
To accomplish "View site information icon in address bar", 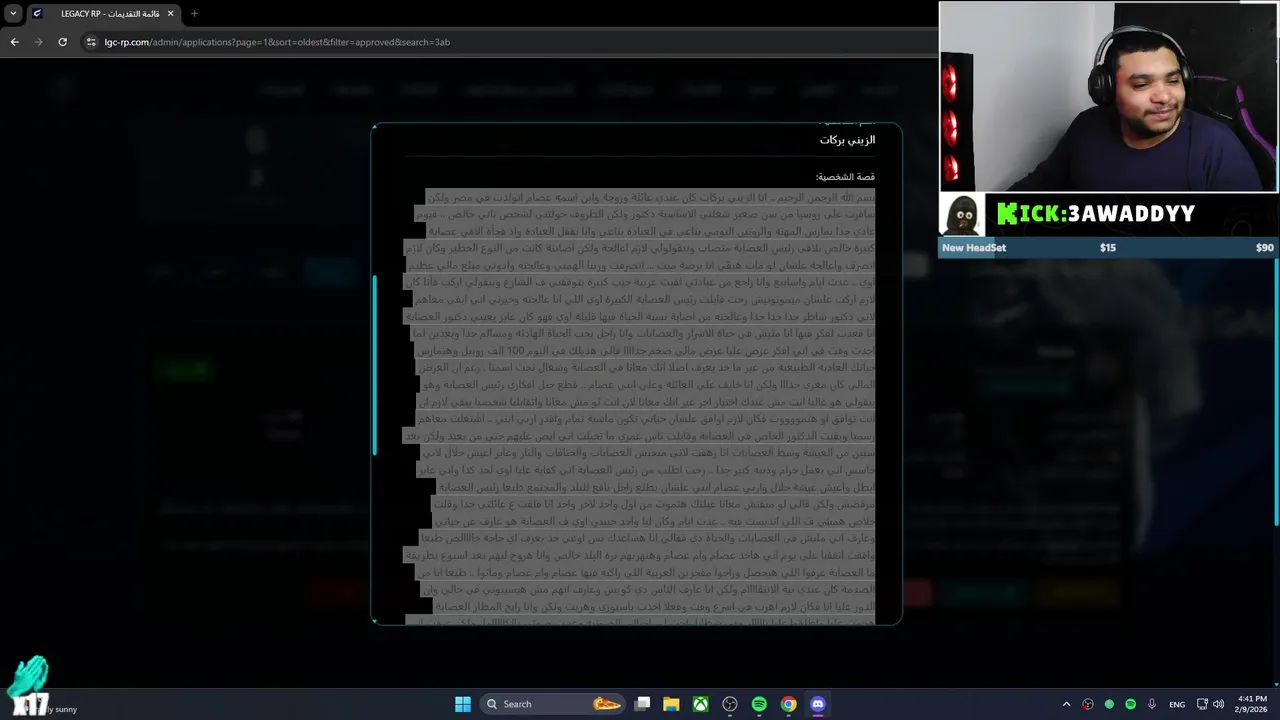I will click(x=91, y=42).
